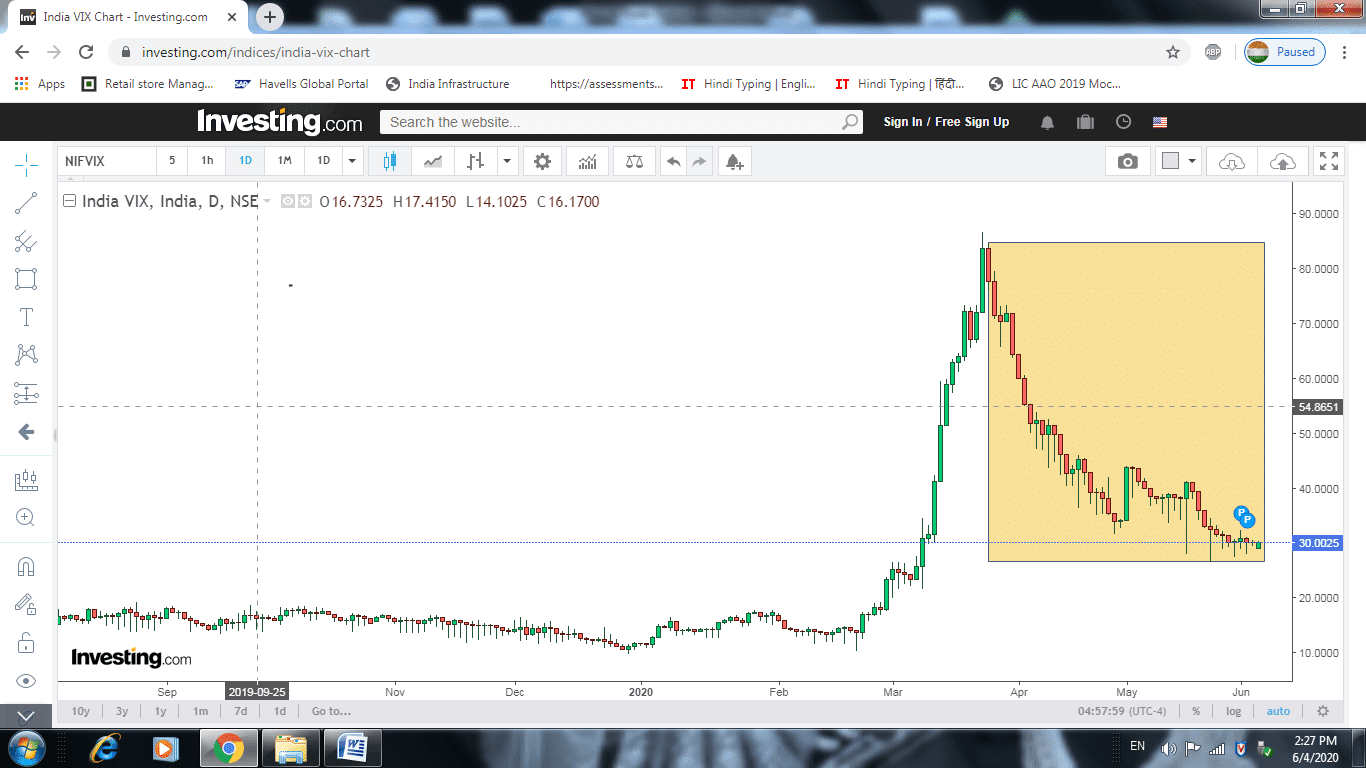Set chart range to 1m

tap(200, 711)
